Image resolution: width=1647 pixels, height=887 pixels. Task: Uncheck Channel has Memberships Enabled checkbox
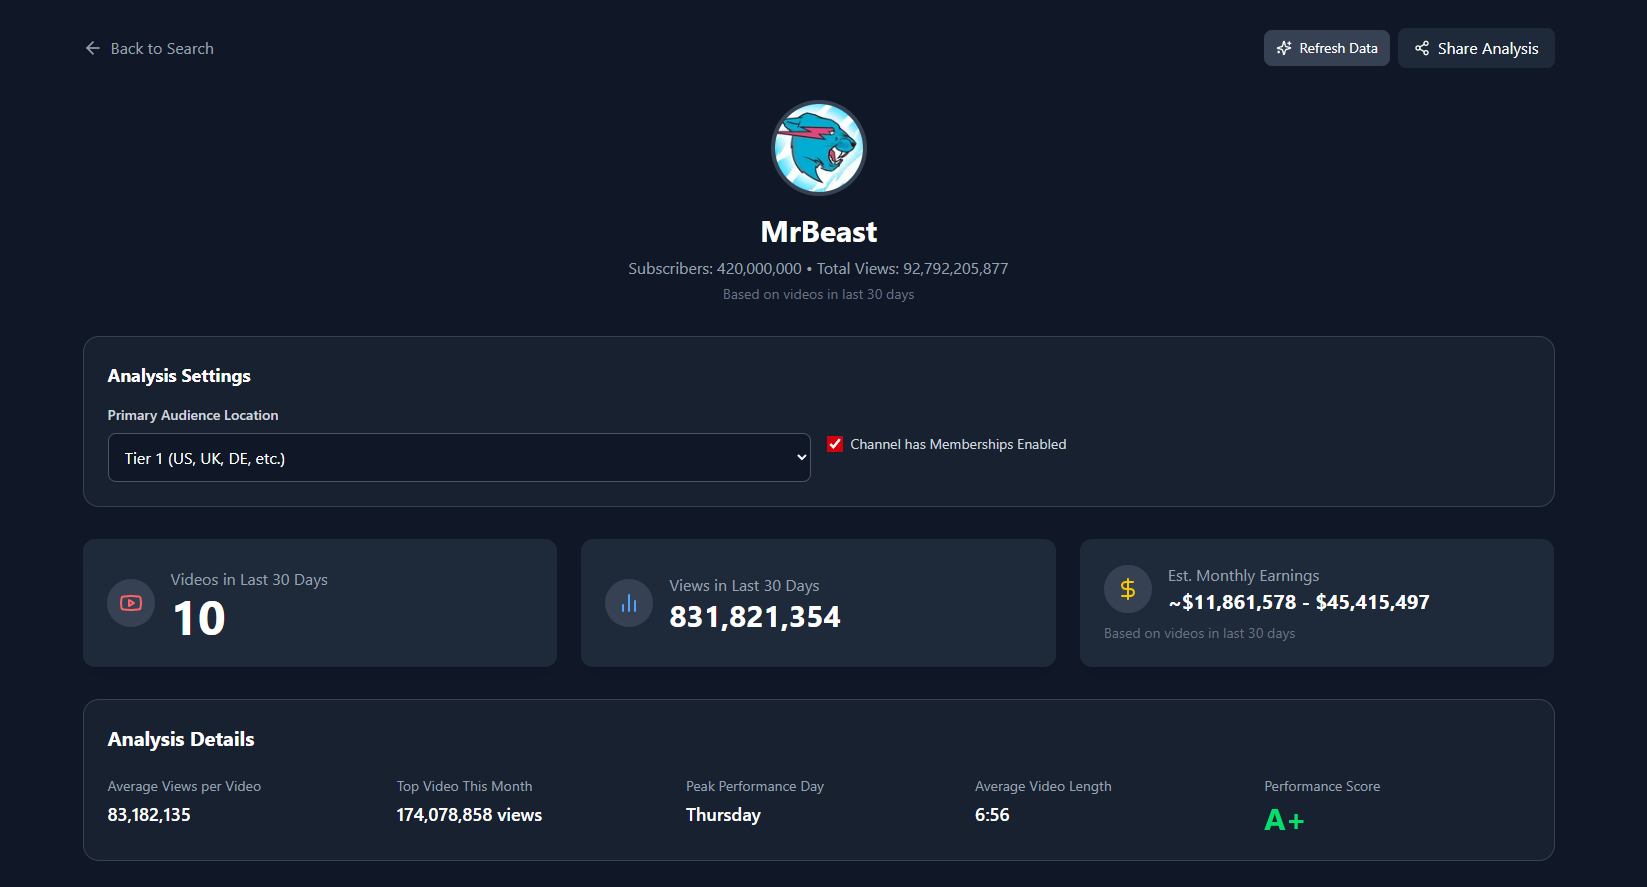click(x=835, y=444)
